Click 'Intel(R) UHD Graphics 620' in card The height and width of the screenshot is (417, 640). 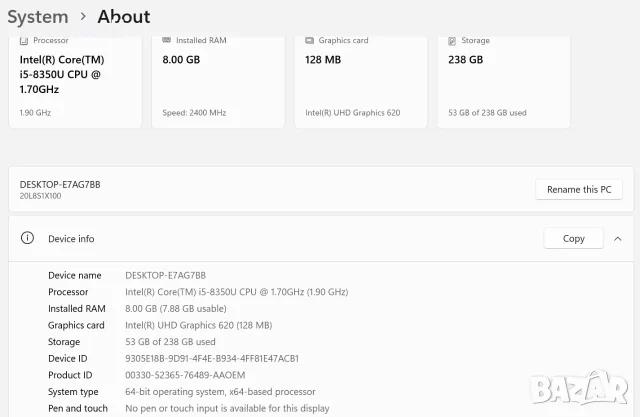tap(353, 113)
